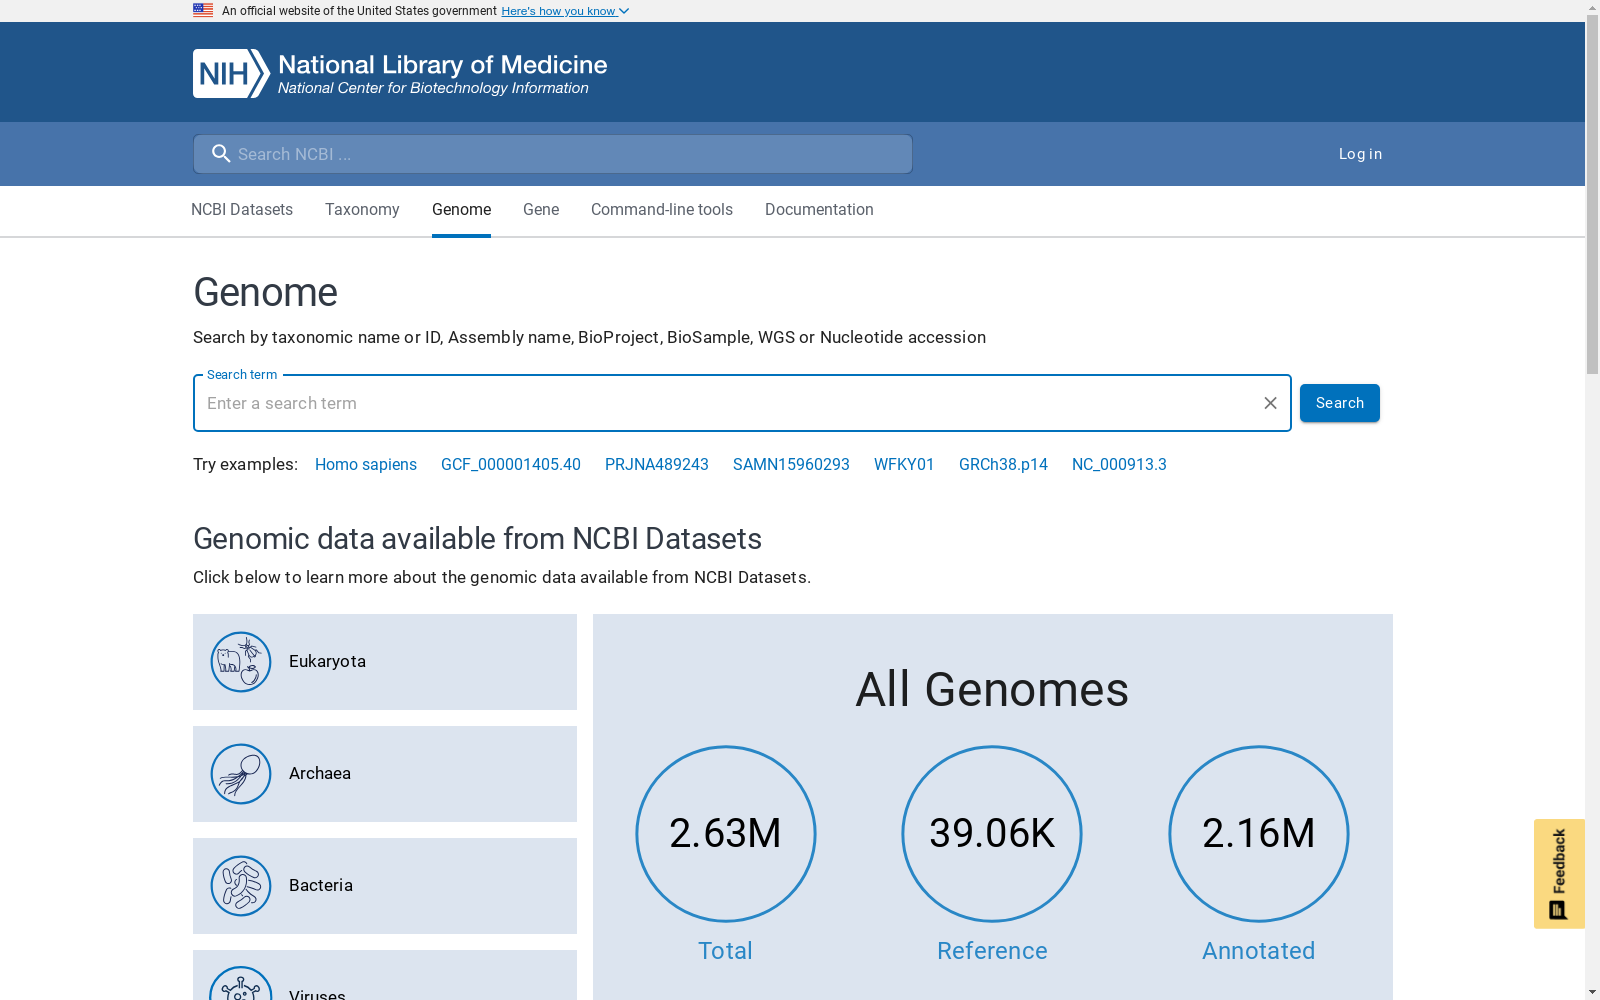Click the page vertical scrollbar thumb
Viewport: 1600px width, 1000px height.
click(x=1592, y=195)
